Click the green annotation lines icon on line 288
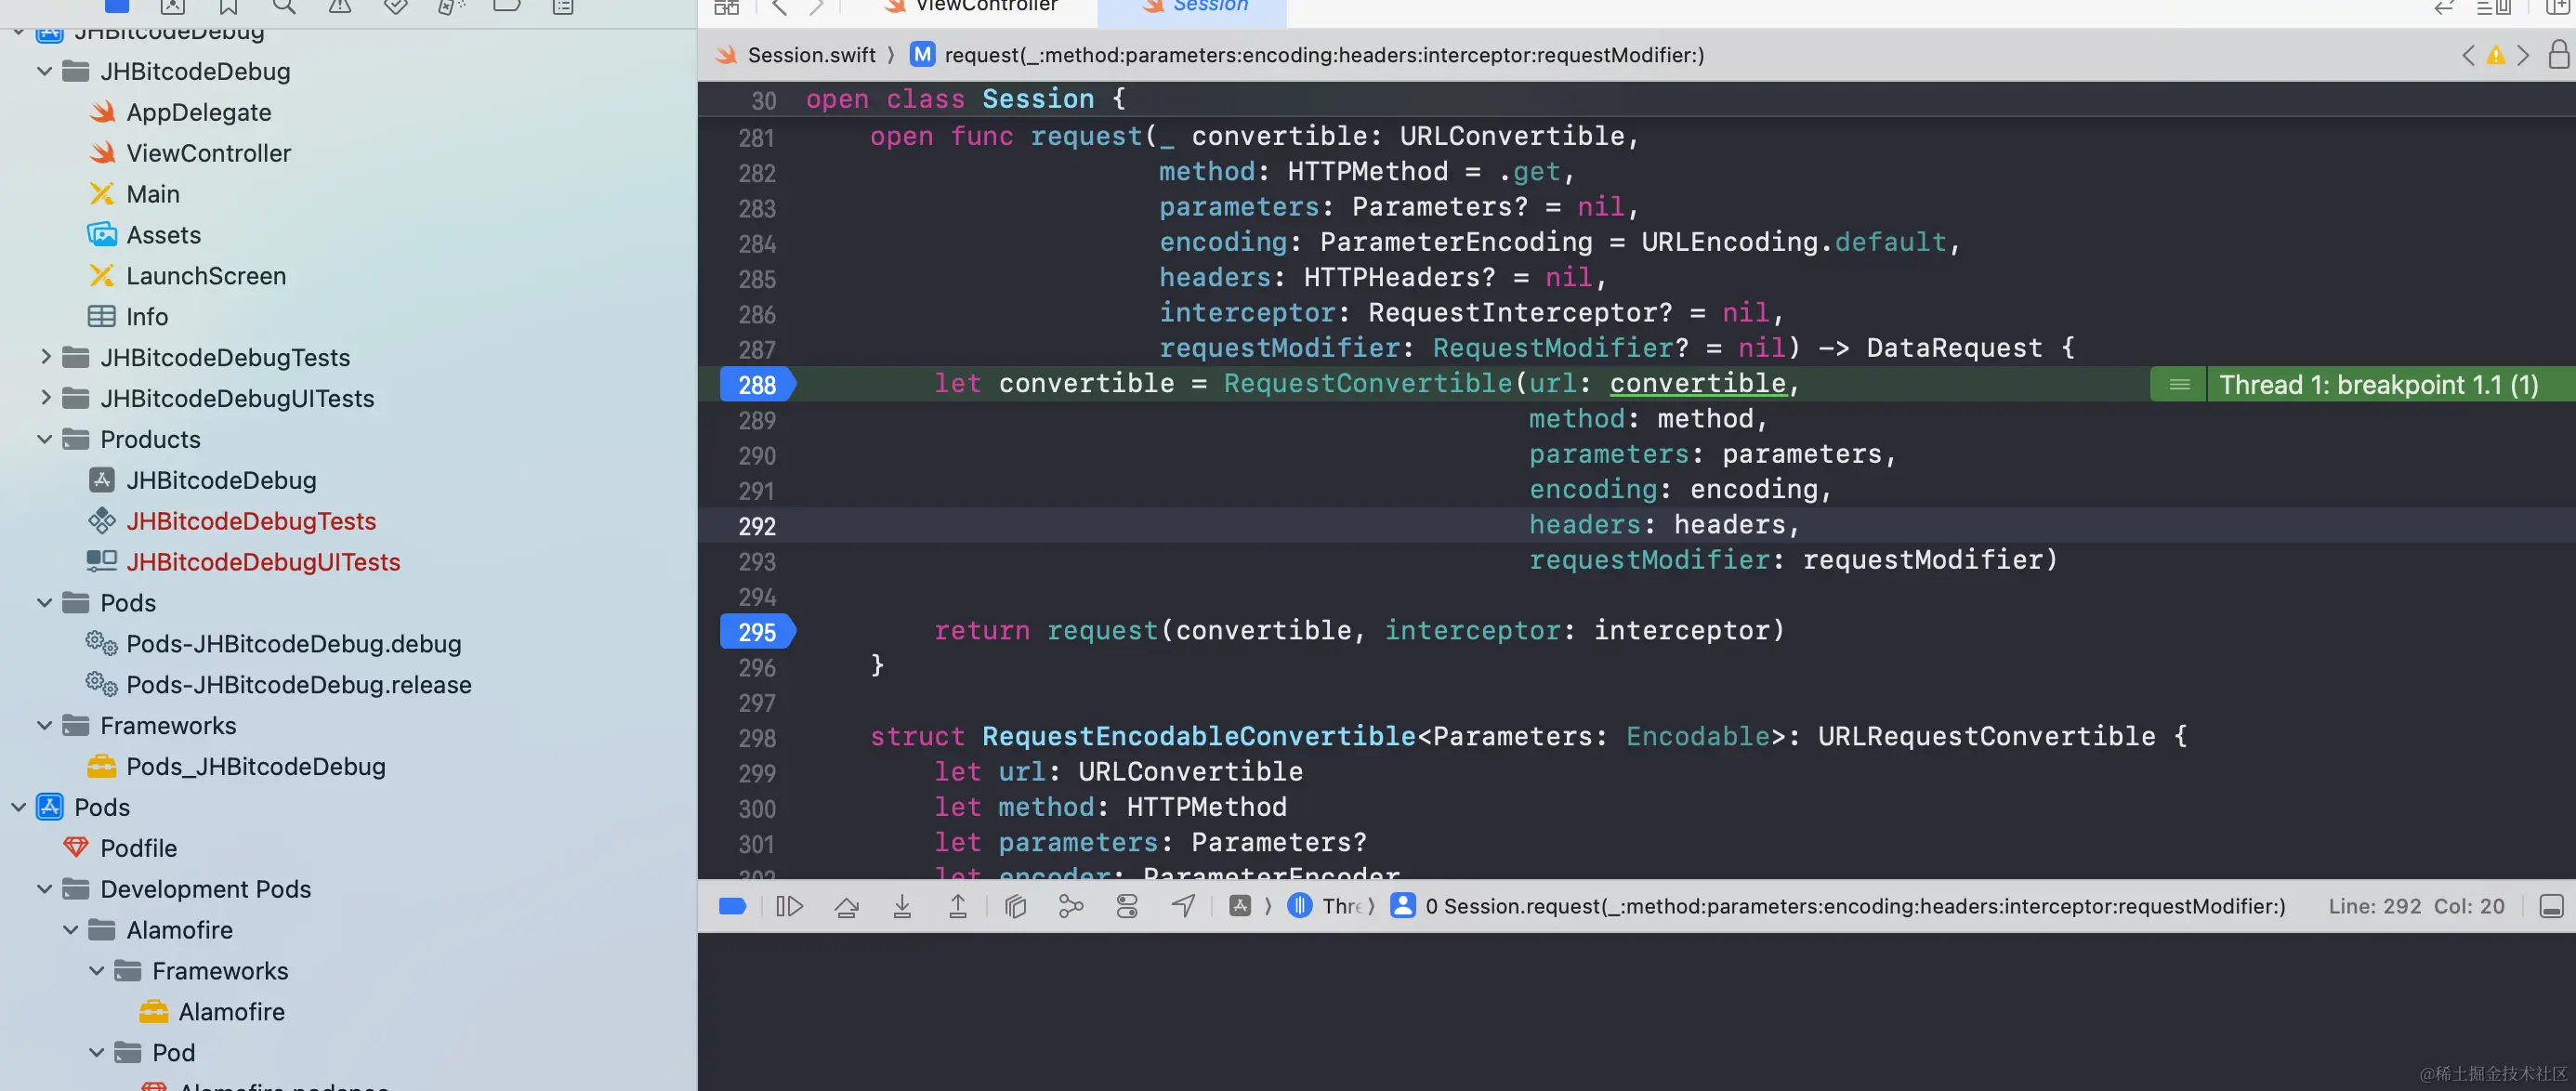Screen dimensions: 2576x1091 2179,384
